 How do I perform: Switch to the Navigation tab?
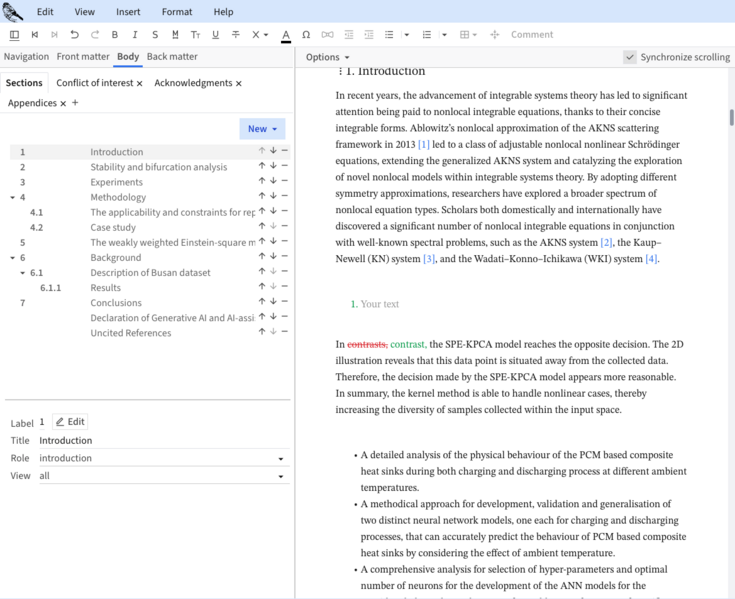pos(26,57)
